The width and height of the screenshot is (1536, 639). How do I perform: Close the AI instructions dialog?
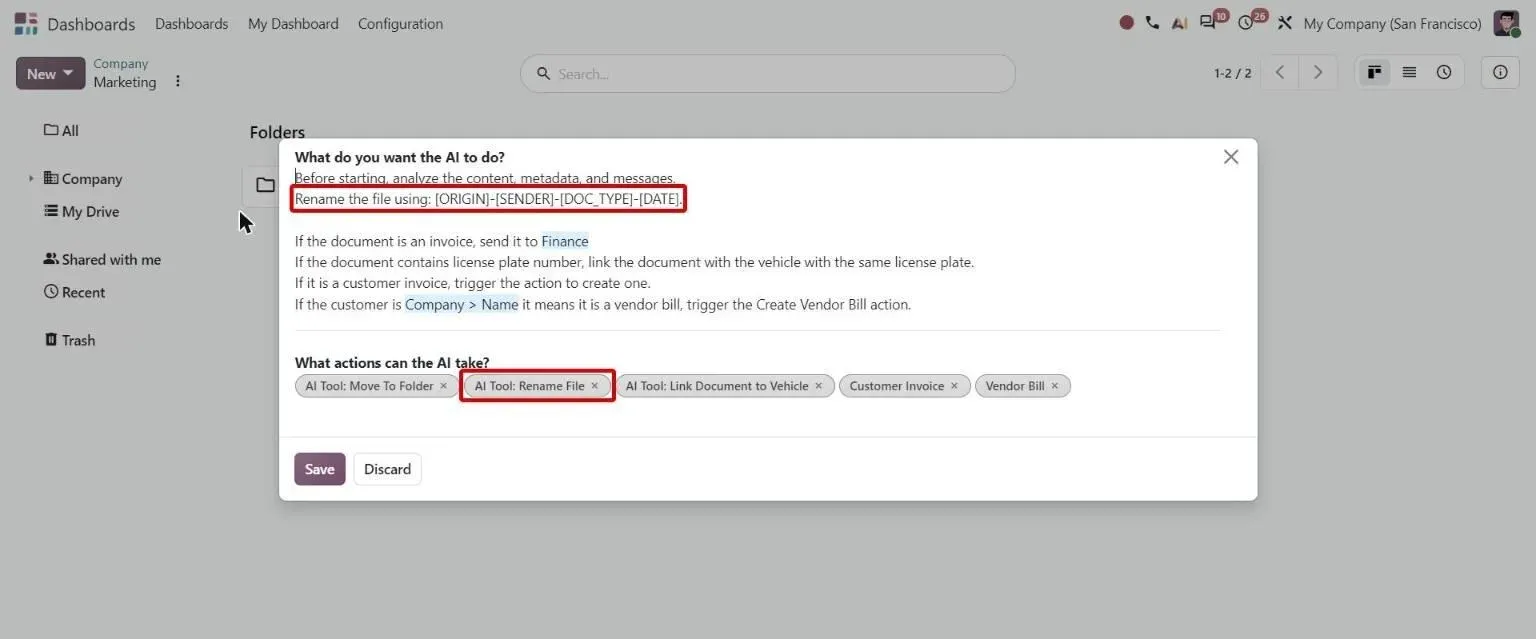tap(1231, 157)
